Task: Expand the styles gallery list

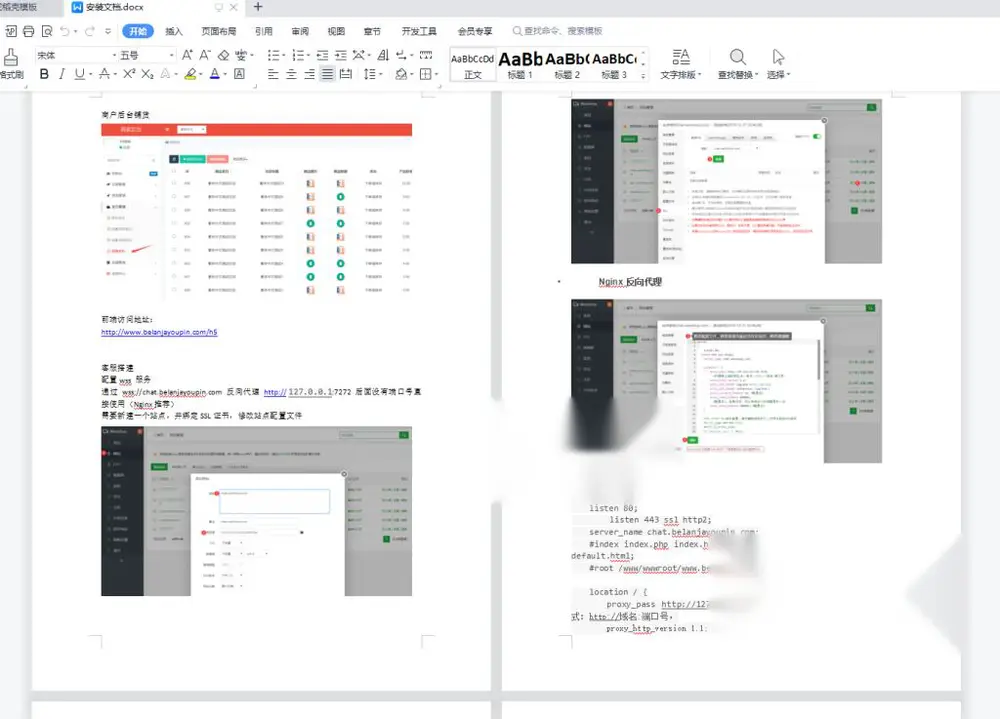Action: 643,75
